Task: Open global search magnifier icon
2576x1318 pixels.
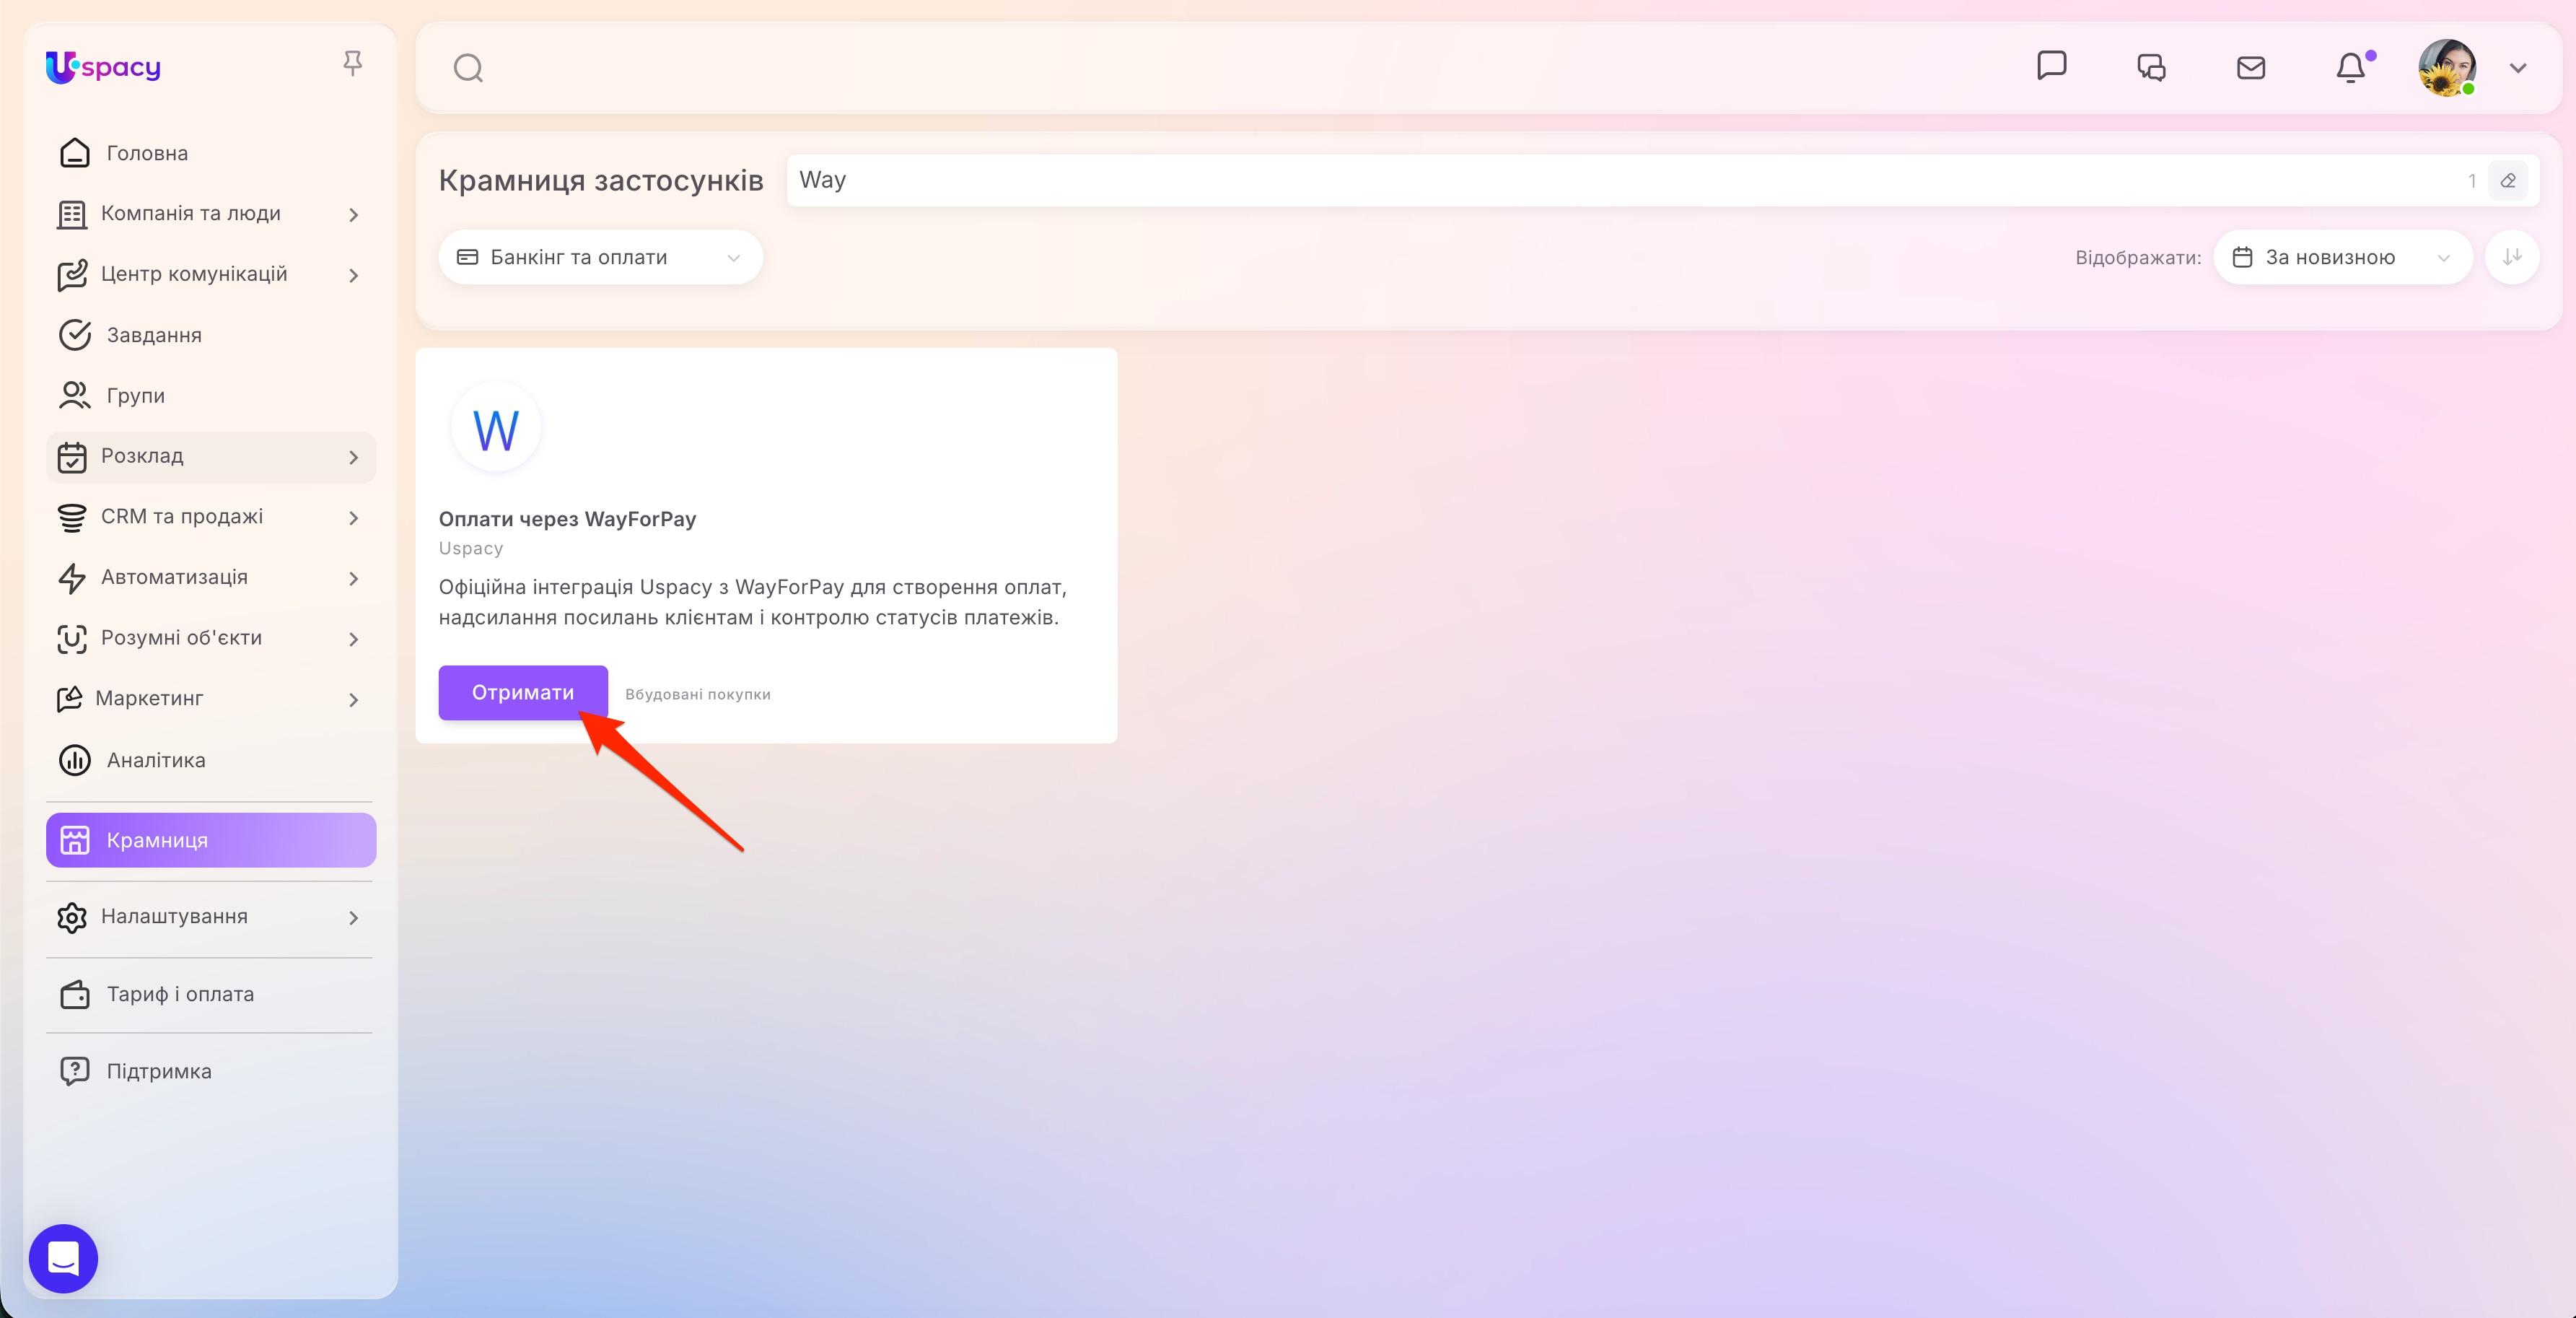Action: [x=468, y=68]
